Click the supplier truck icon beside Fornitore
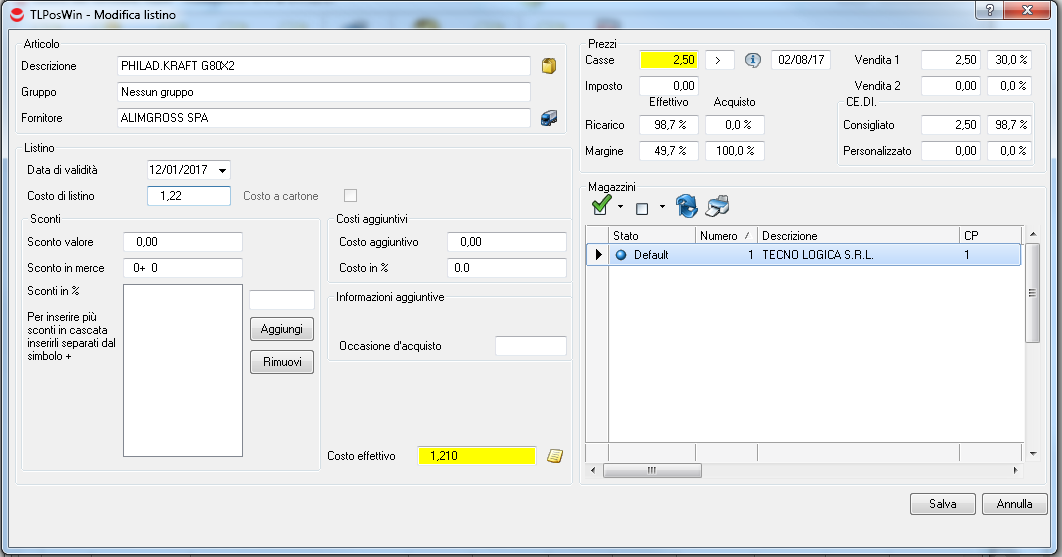 [x=548, y=118]
